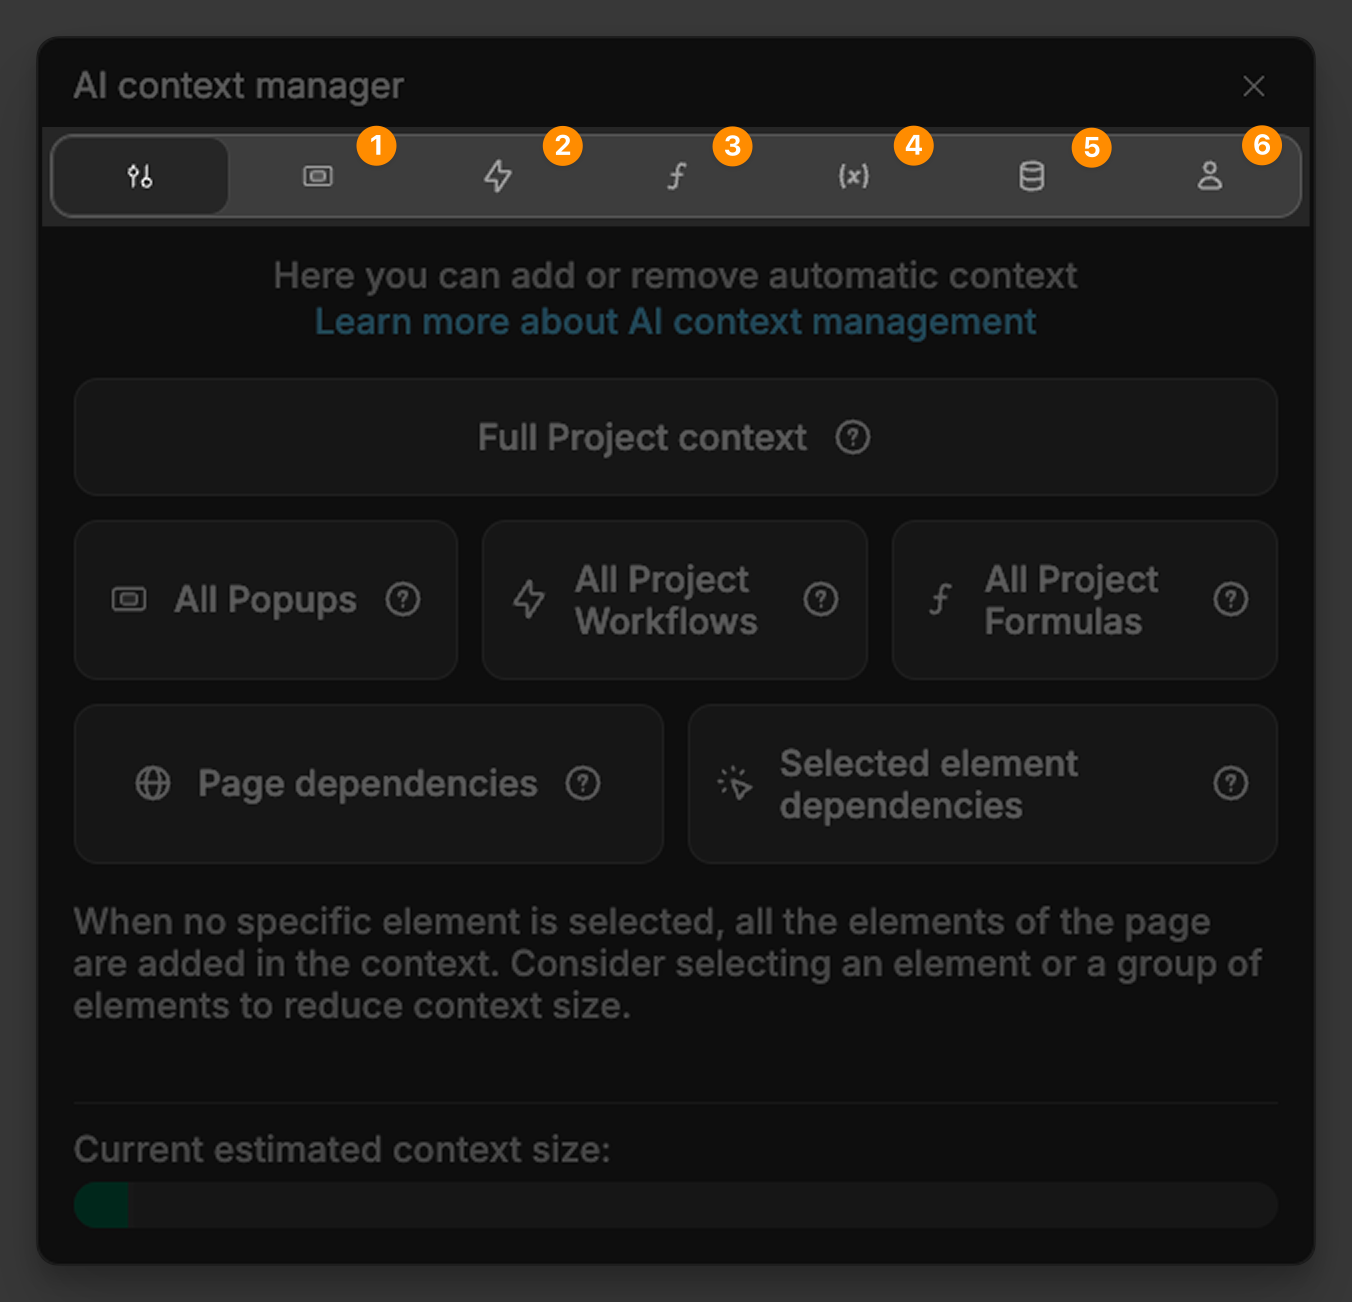This screenshot has width=1352, height=1302.
Task: Click the help icon next to All Project Workflows
Action: pyautogui.click(x=821, y=600)
